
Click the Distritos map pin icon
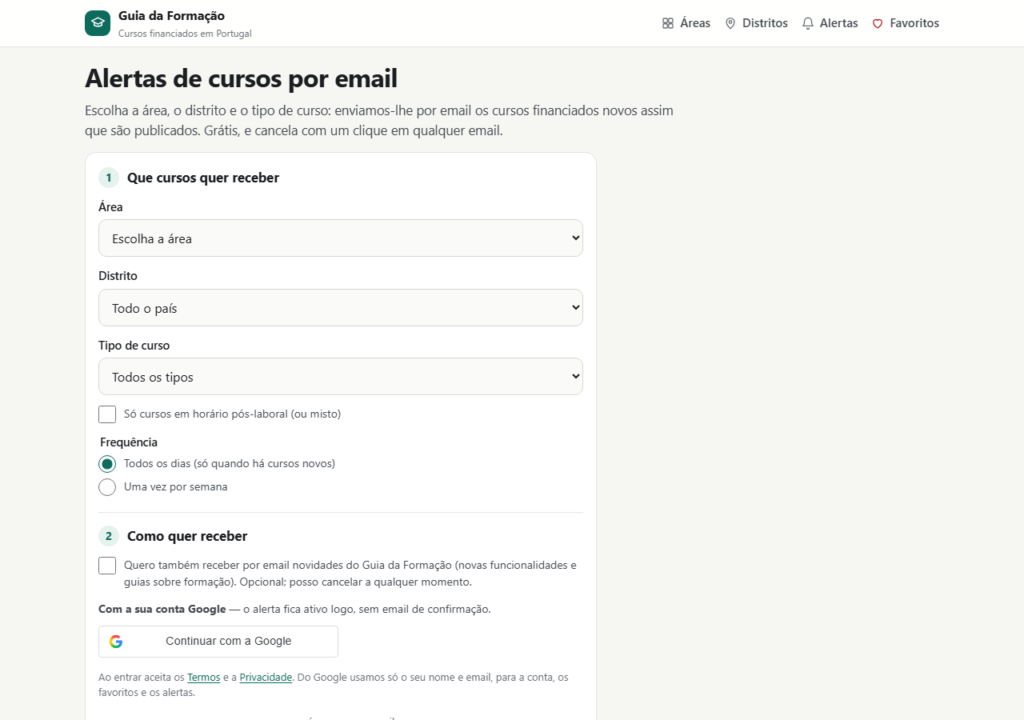730,24
